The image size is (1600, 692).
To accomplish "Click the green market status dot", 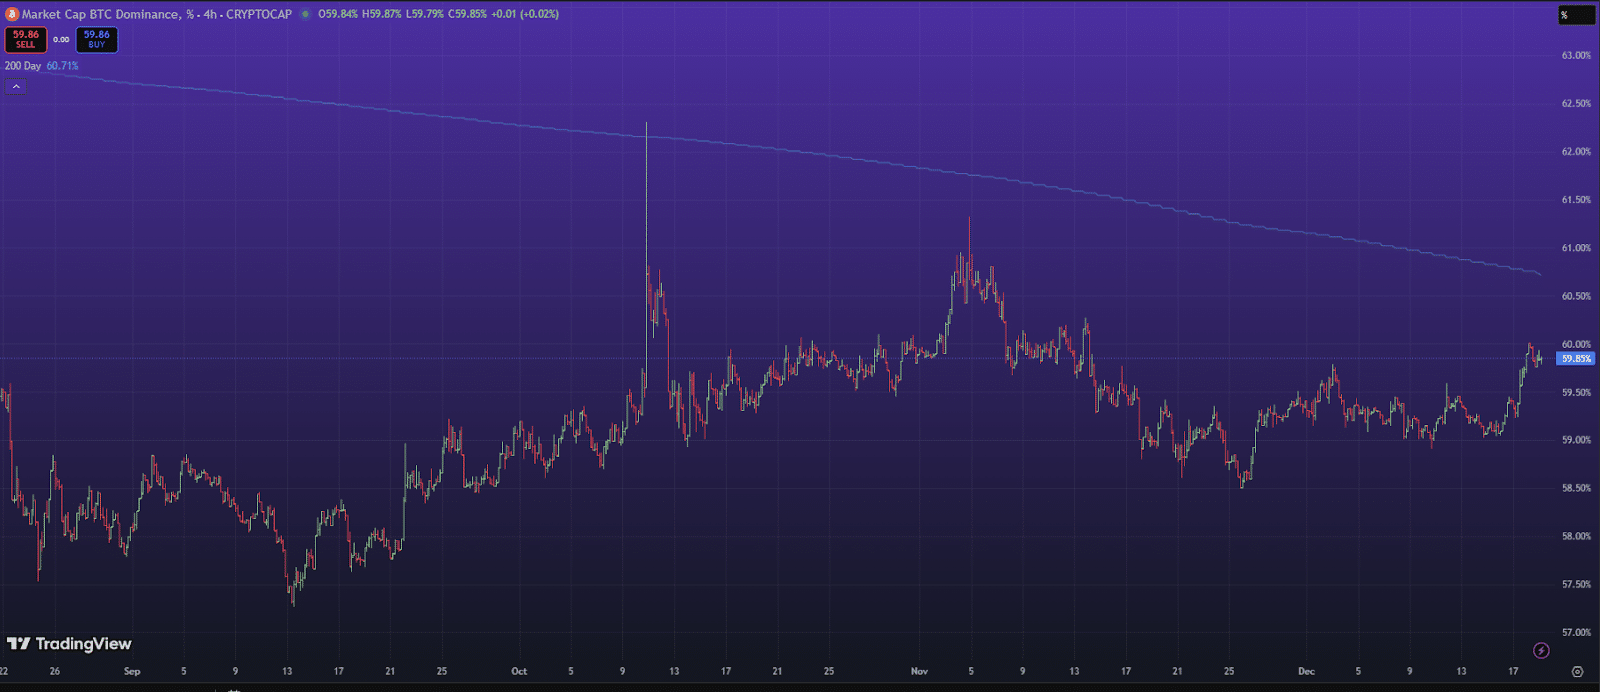I will tap(306, 15).
